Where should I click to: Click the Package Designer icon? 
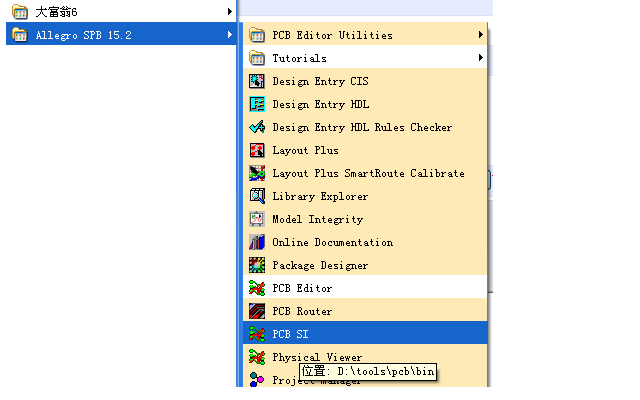pyautogui.click(x=257, y=265)
